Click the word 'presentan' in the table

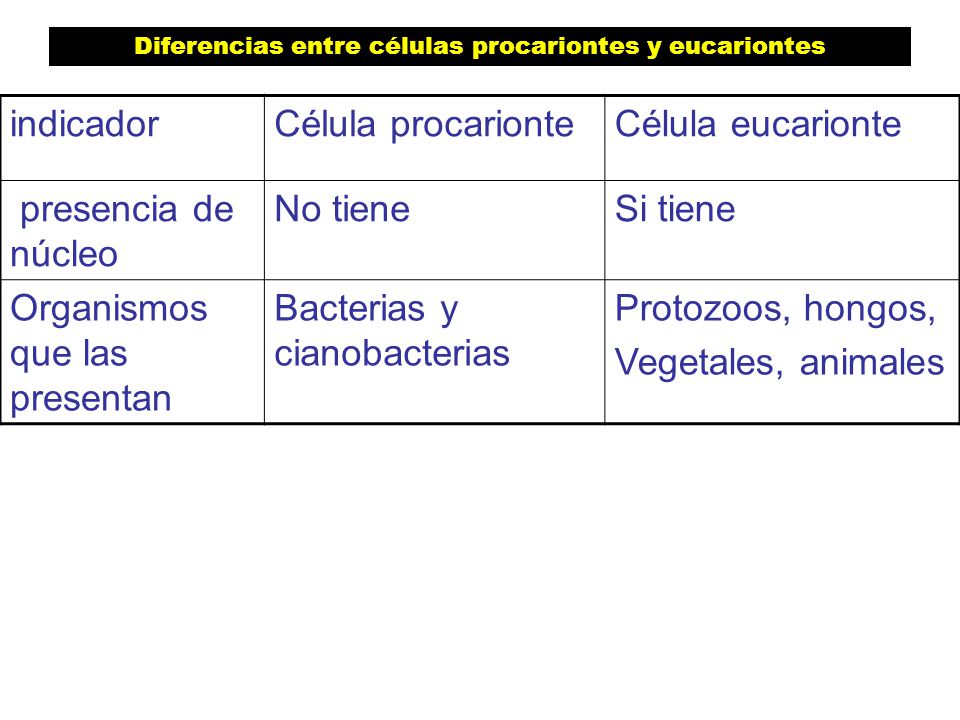pos(91,400)
